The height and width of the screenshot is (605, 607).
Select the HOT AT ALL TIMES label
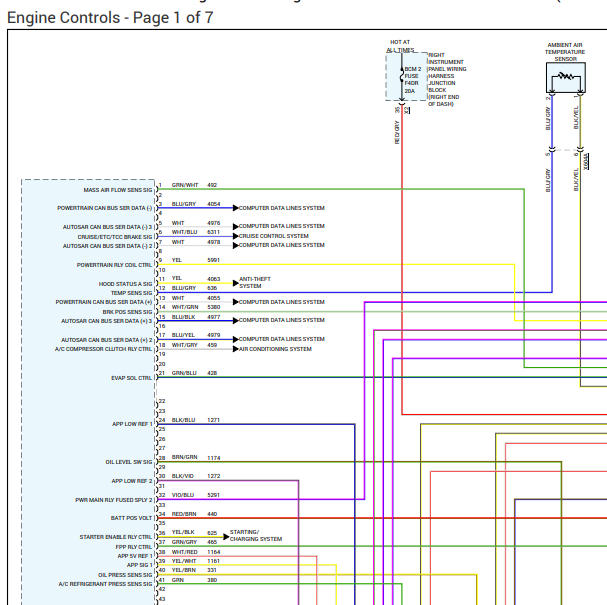pos(400,46)
